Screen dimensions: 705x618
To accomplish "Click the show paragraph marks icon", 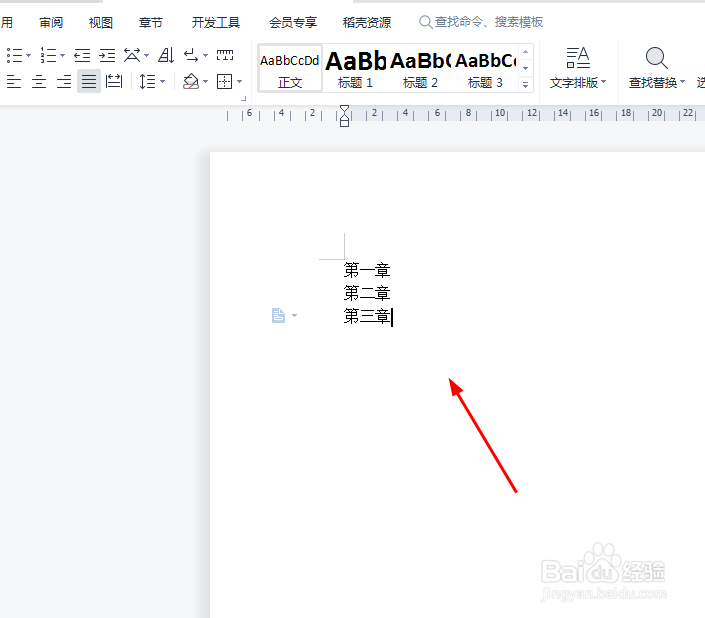I will [x=192, y=55].
